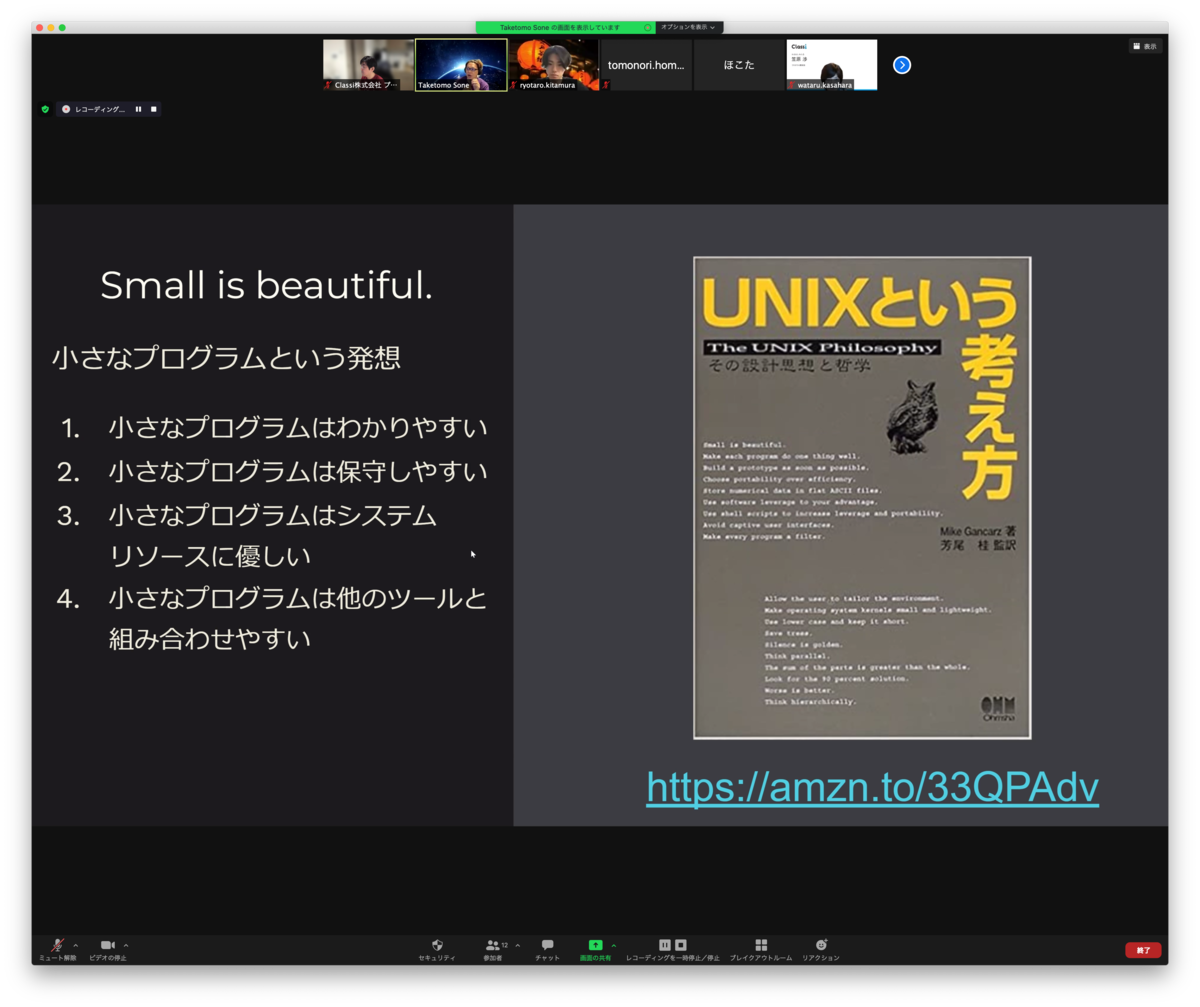Pause recording from the bottom toolbar
Image resolution: width=1200 pixels, height=1007 pixels.
665,944
